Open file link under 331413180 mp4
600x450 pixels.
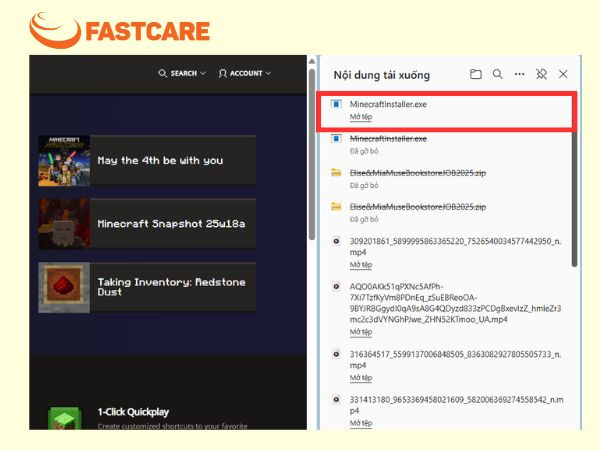(x=361, y=423)
